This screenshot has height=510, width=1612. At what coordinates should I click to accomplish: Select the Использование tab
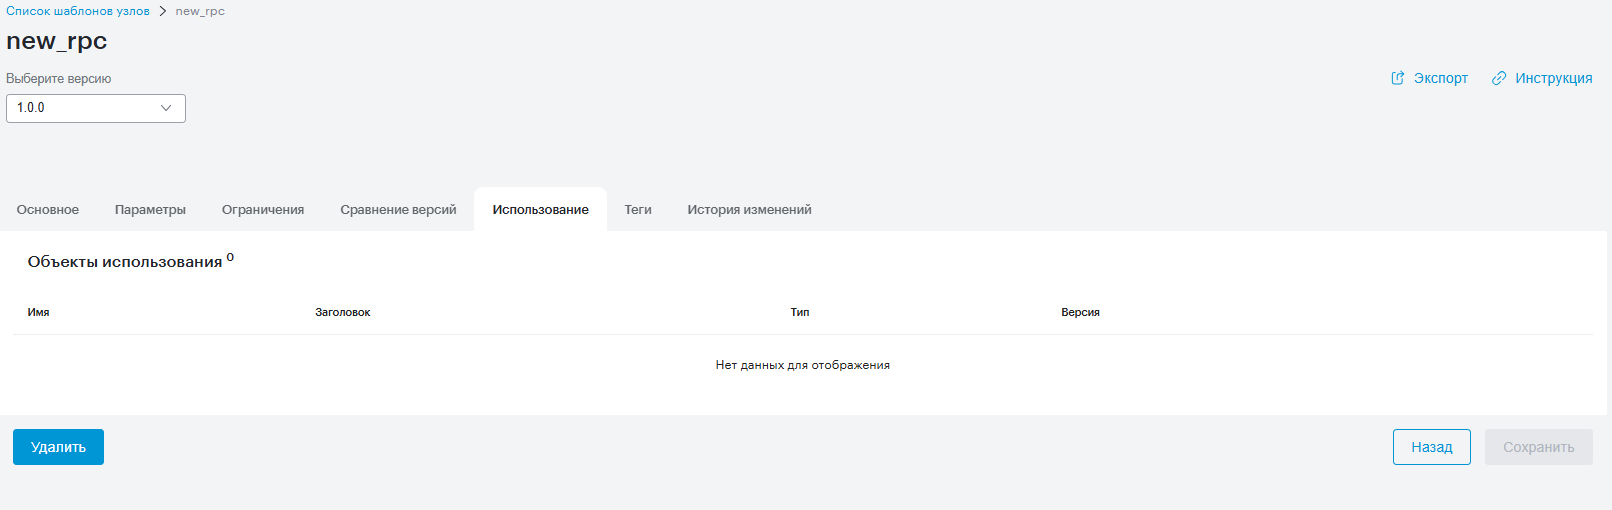(540, 210)
